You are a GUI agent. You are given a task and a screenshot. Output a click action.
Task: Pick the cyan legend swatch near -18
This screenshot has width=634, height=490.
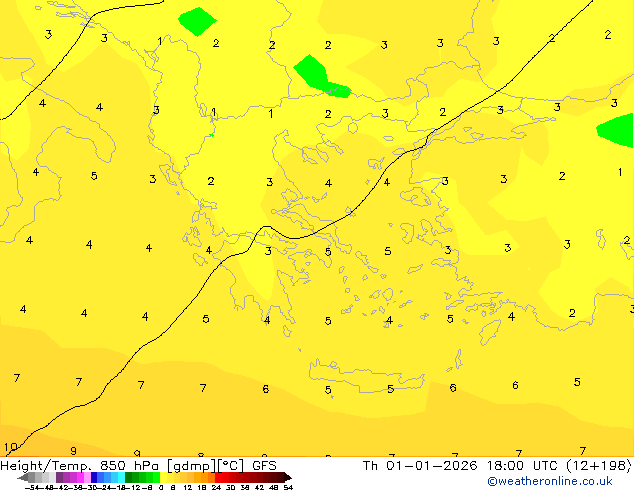121,477
